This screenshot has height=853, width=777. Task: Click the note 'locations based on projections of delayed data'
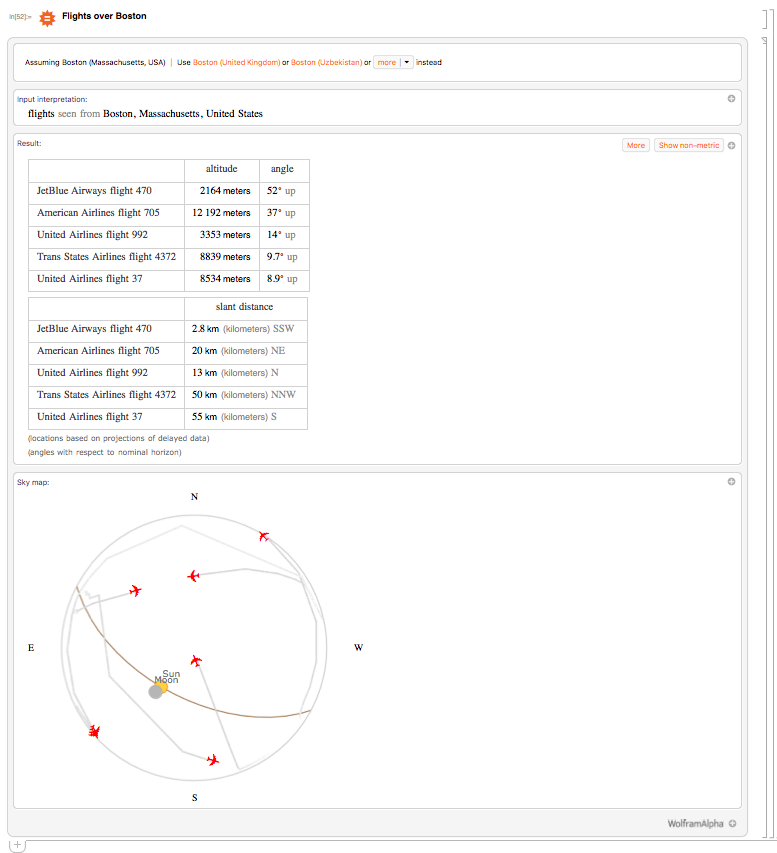pyautogui.click(x=119, y=438)
